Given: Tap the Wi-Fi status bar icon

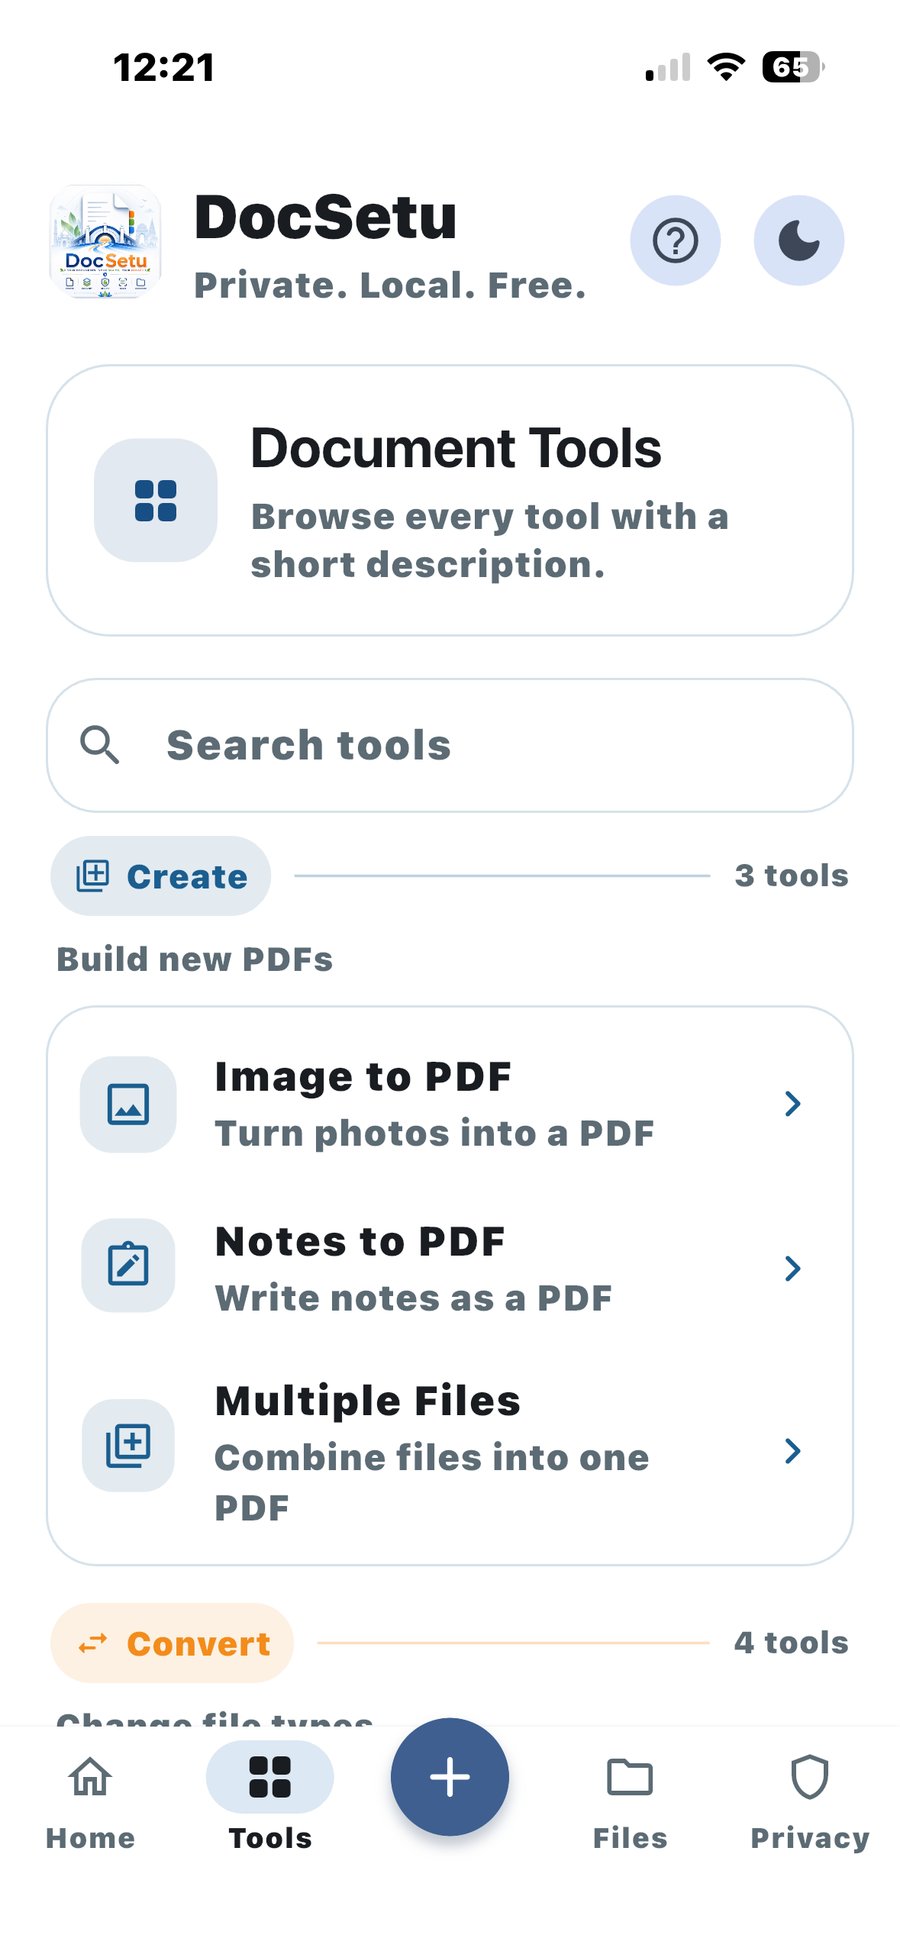Looking at the screenshot, I should (726, 67).
